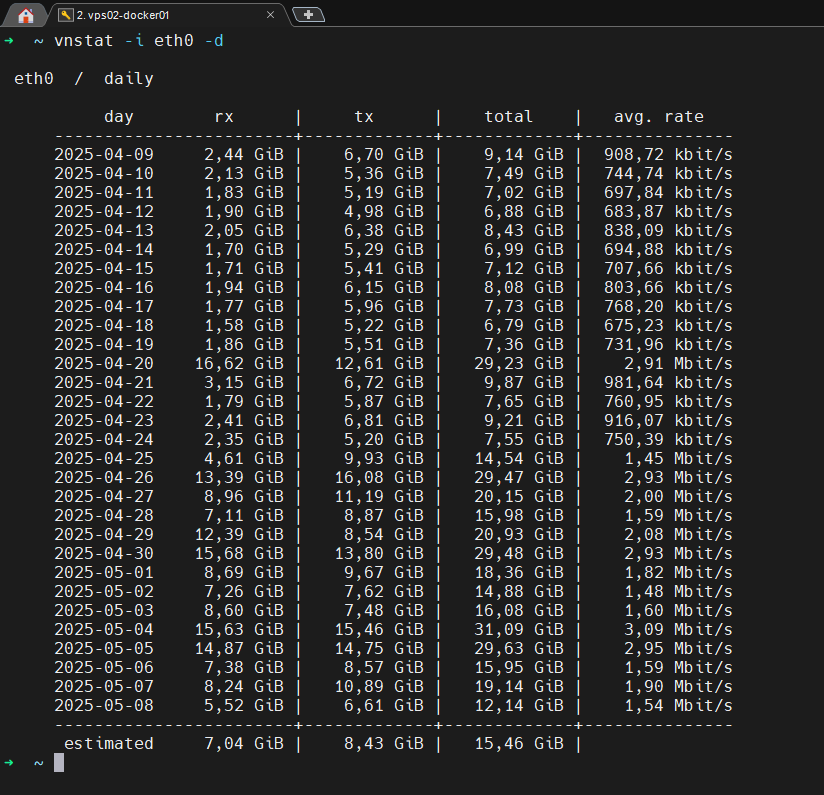Select rx value 16,62 GiB
824x795 pixels.
pyautogui.click(x=239, y=363)
